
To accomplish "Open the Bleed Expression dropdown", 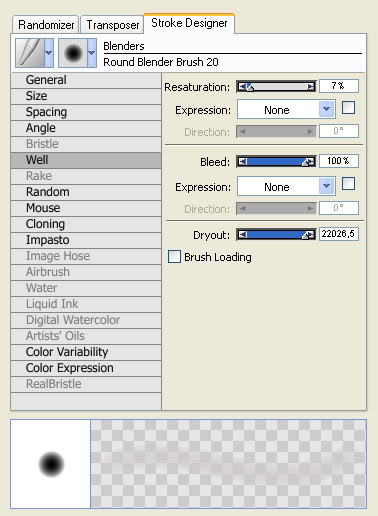I will tap(286, 186).
